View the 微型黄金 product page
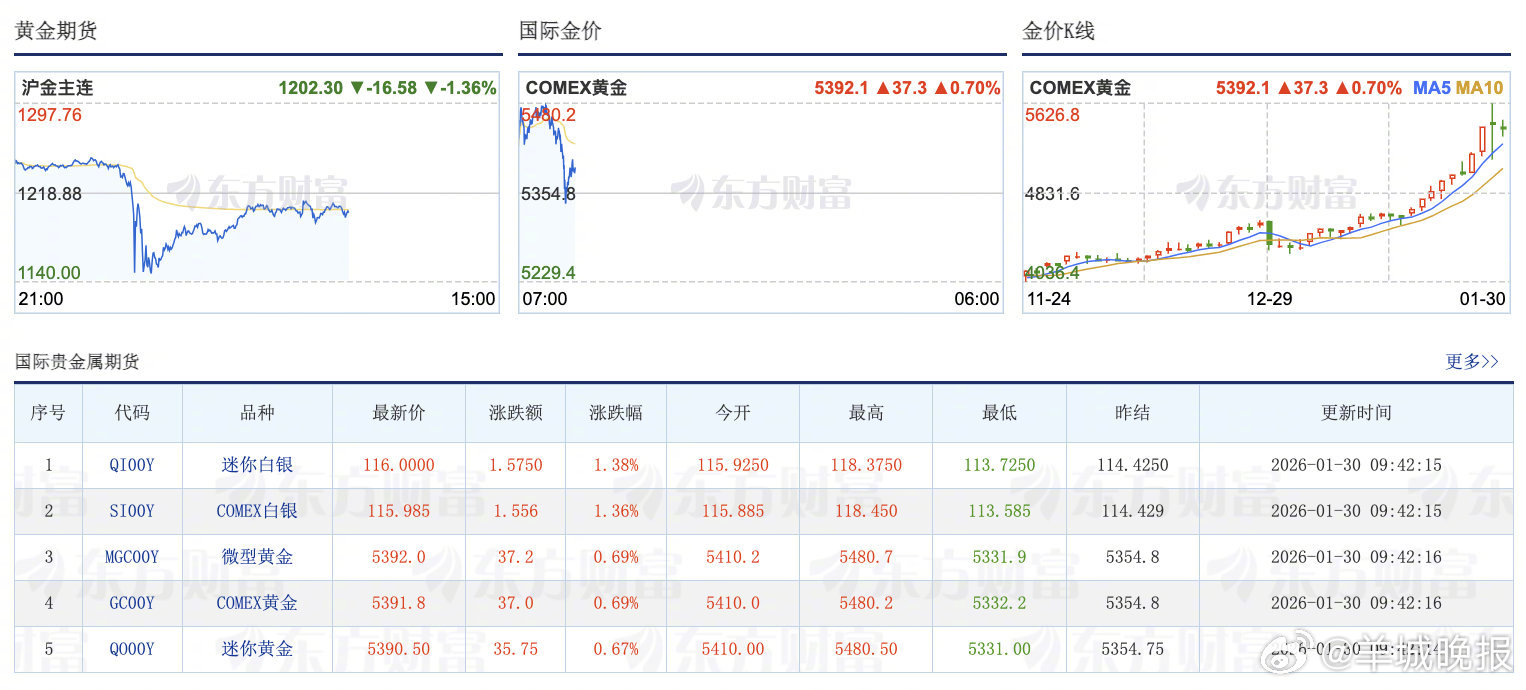 coord(256,557)
